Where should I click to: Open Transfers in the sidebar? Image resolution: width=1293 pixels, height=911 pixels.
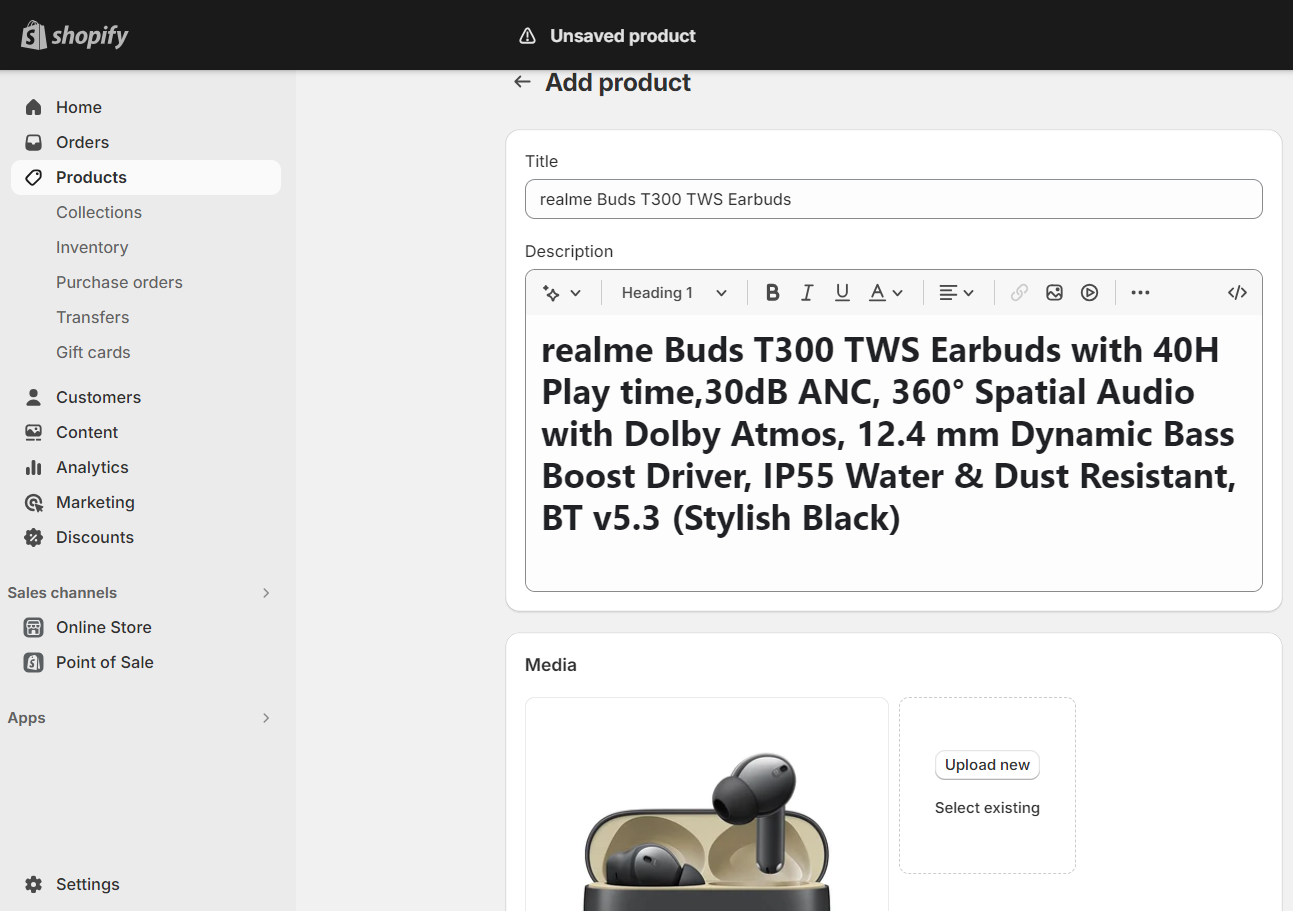[x=93, y=317]
